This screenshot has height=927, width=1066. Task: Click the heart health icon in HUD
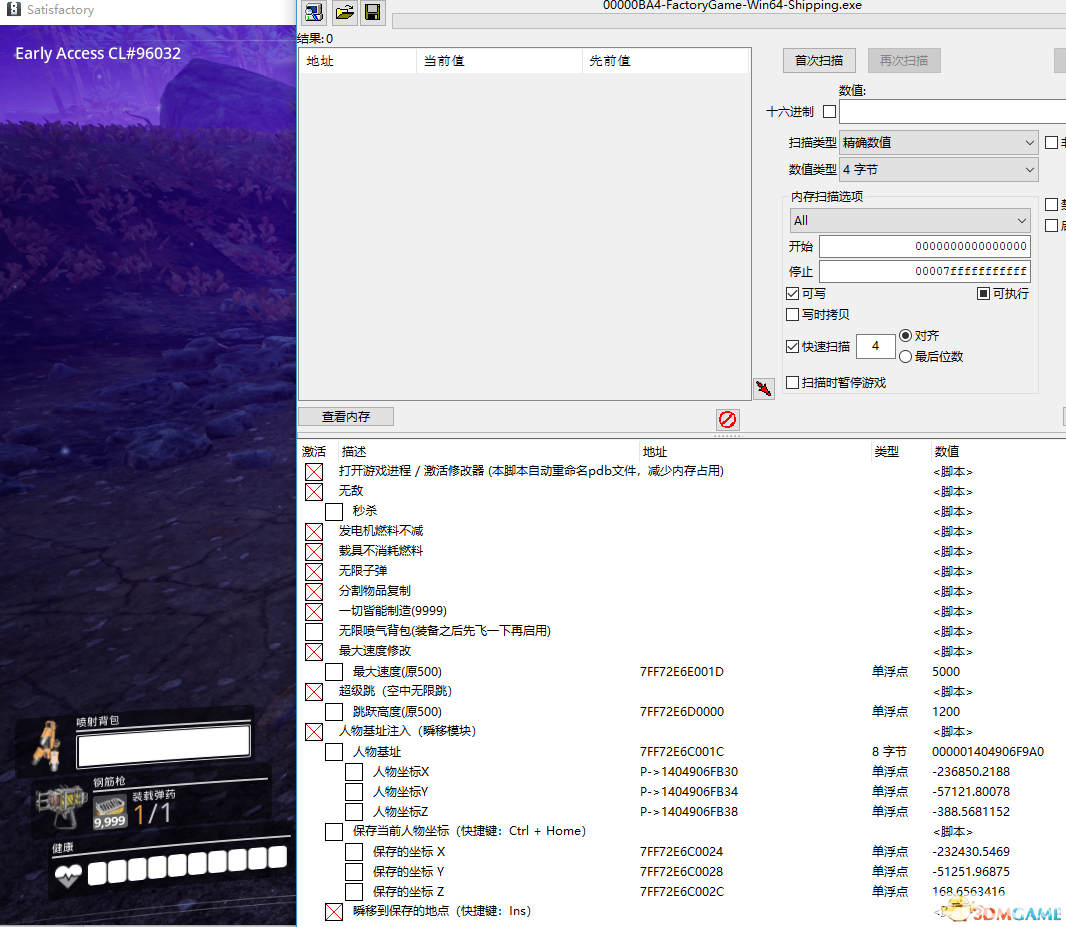tap(68, 875)
